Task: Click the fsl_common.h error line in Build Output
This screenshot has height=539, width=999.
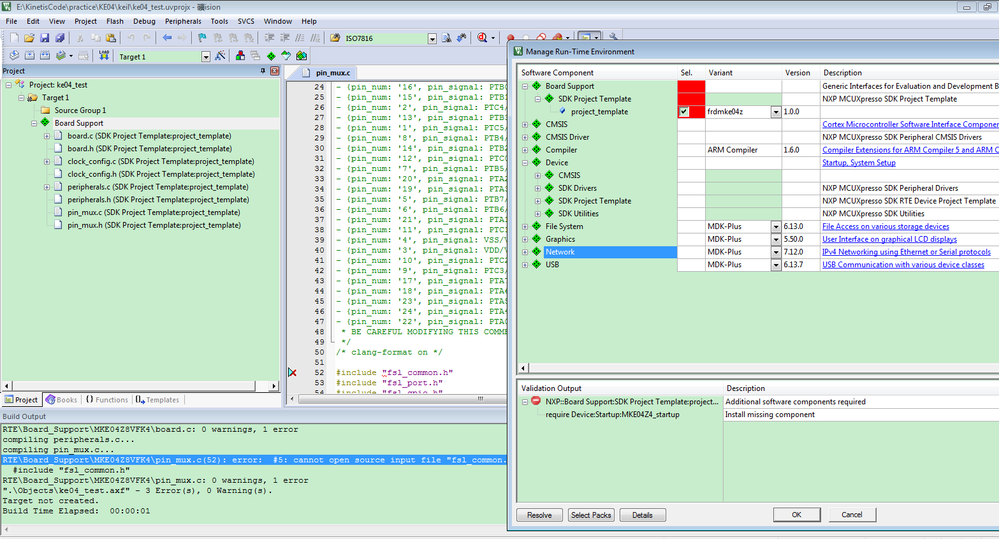Action: [x=254, y=459]
